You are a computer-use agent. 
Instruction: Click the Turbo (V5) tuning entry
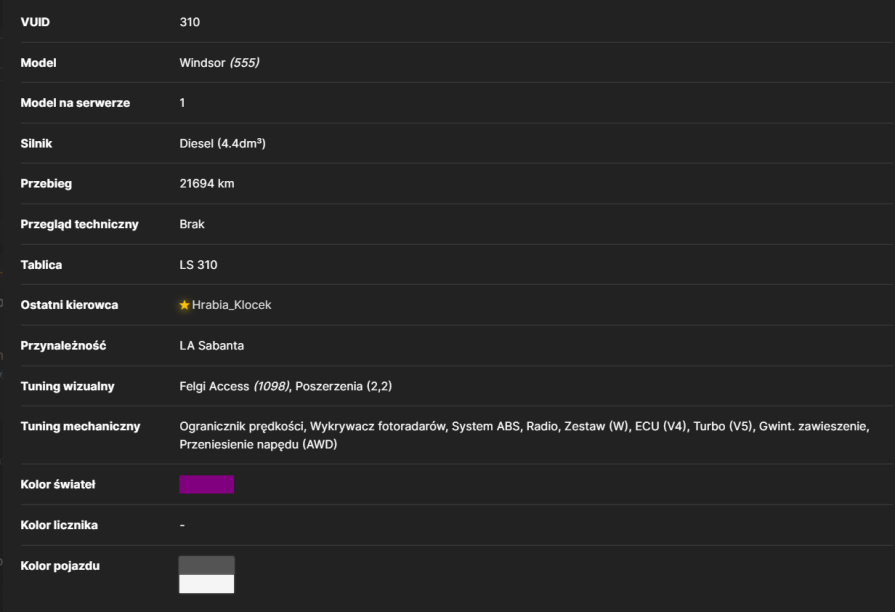point(723,426)
